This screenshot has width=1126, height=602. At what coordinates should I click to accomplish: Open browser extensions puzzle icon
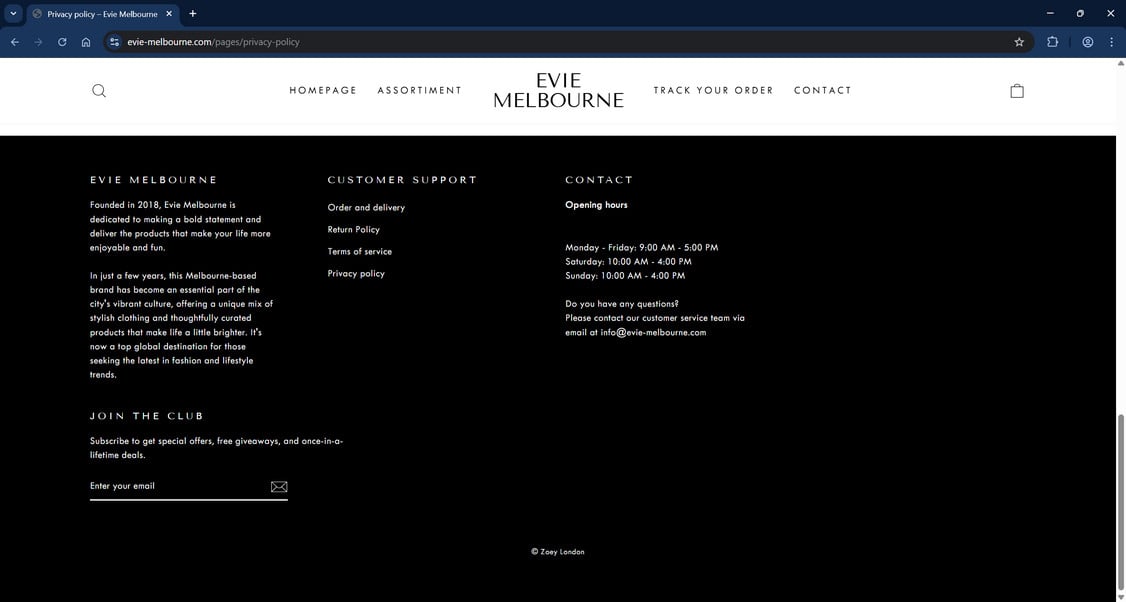click(x=1052, y=42)
